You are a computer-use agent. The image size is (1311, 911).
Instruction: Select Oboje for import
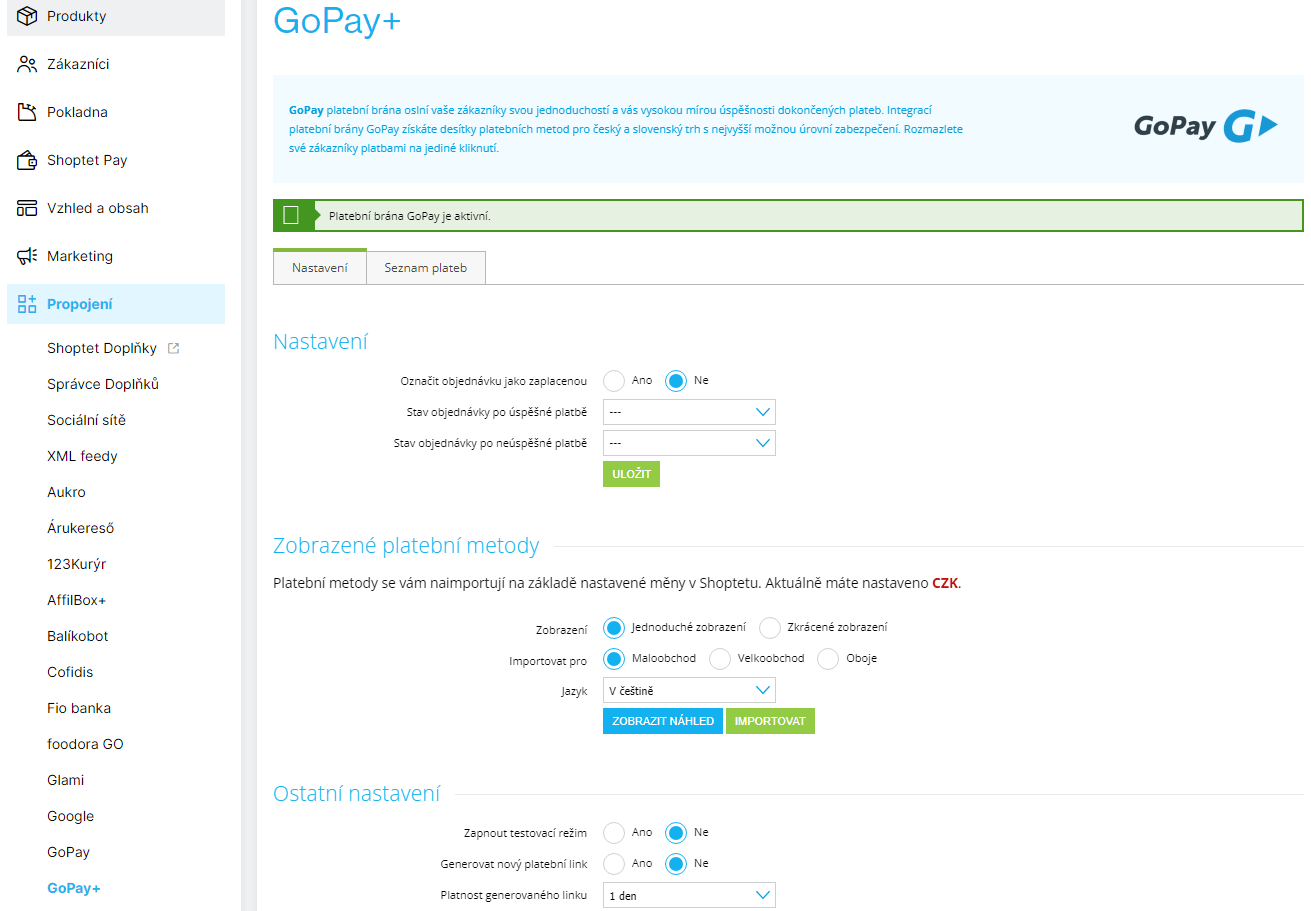click(x=828, y=659)
